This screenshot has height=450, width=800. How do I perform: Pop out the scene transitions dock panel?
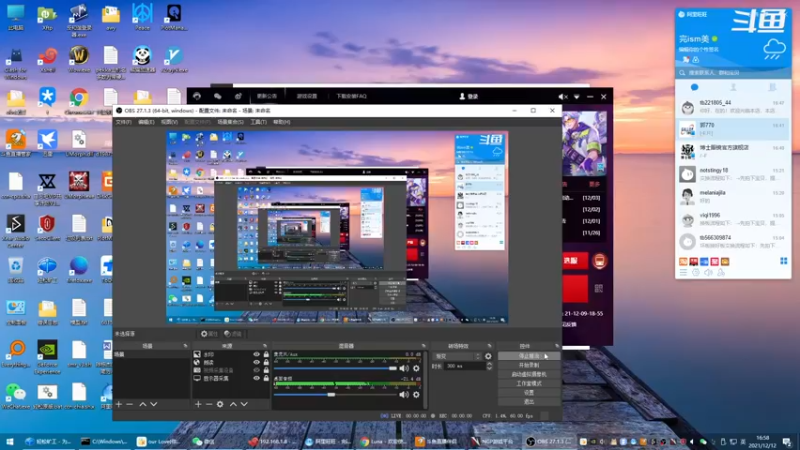pos(489,346)
